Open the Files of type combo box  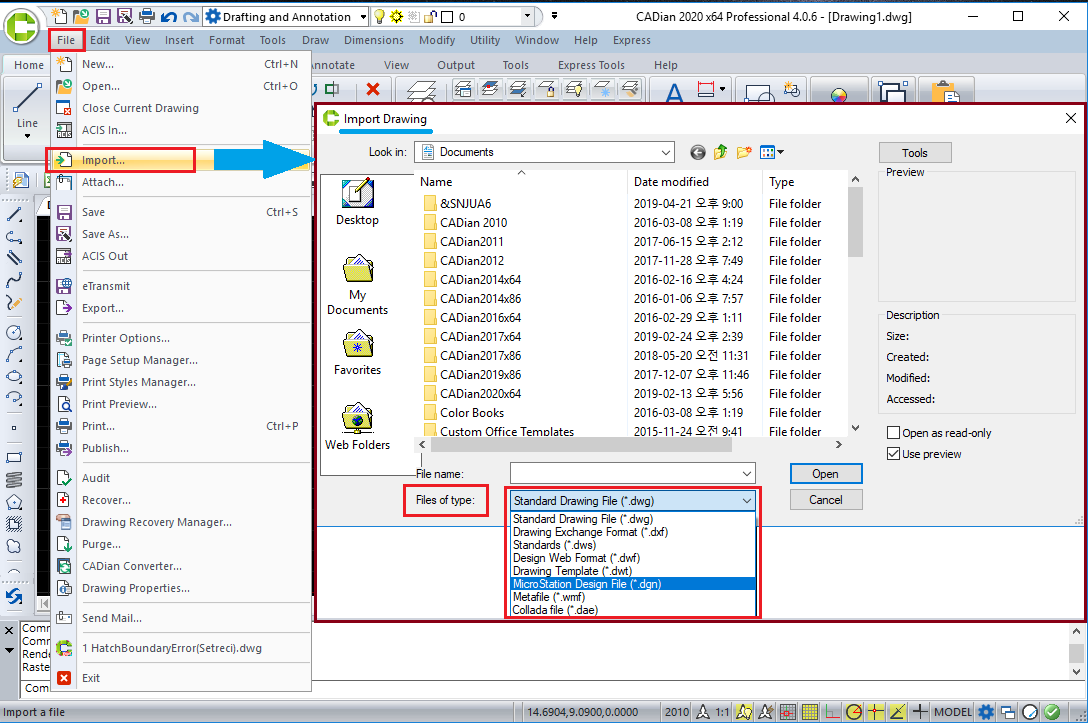(x=633, y=500)
